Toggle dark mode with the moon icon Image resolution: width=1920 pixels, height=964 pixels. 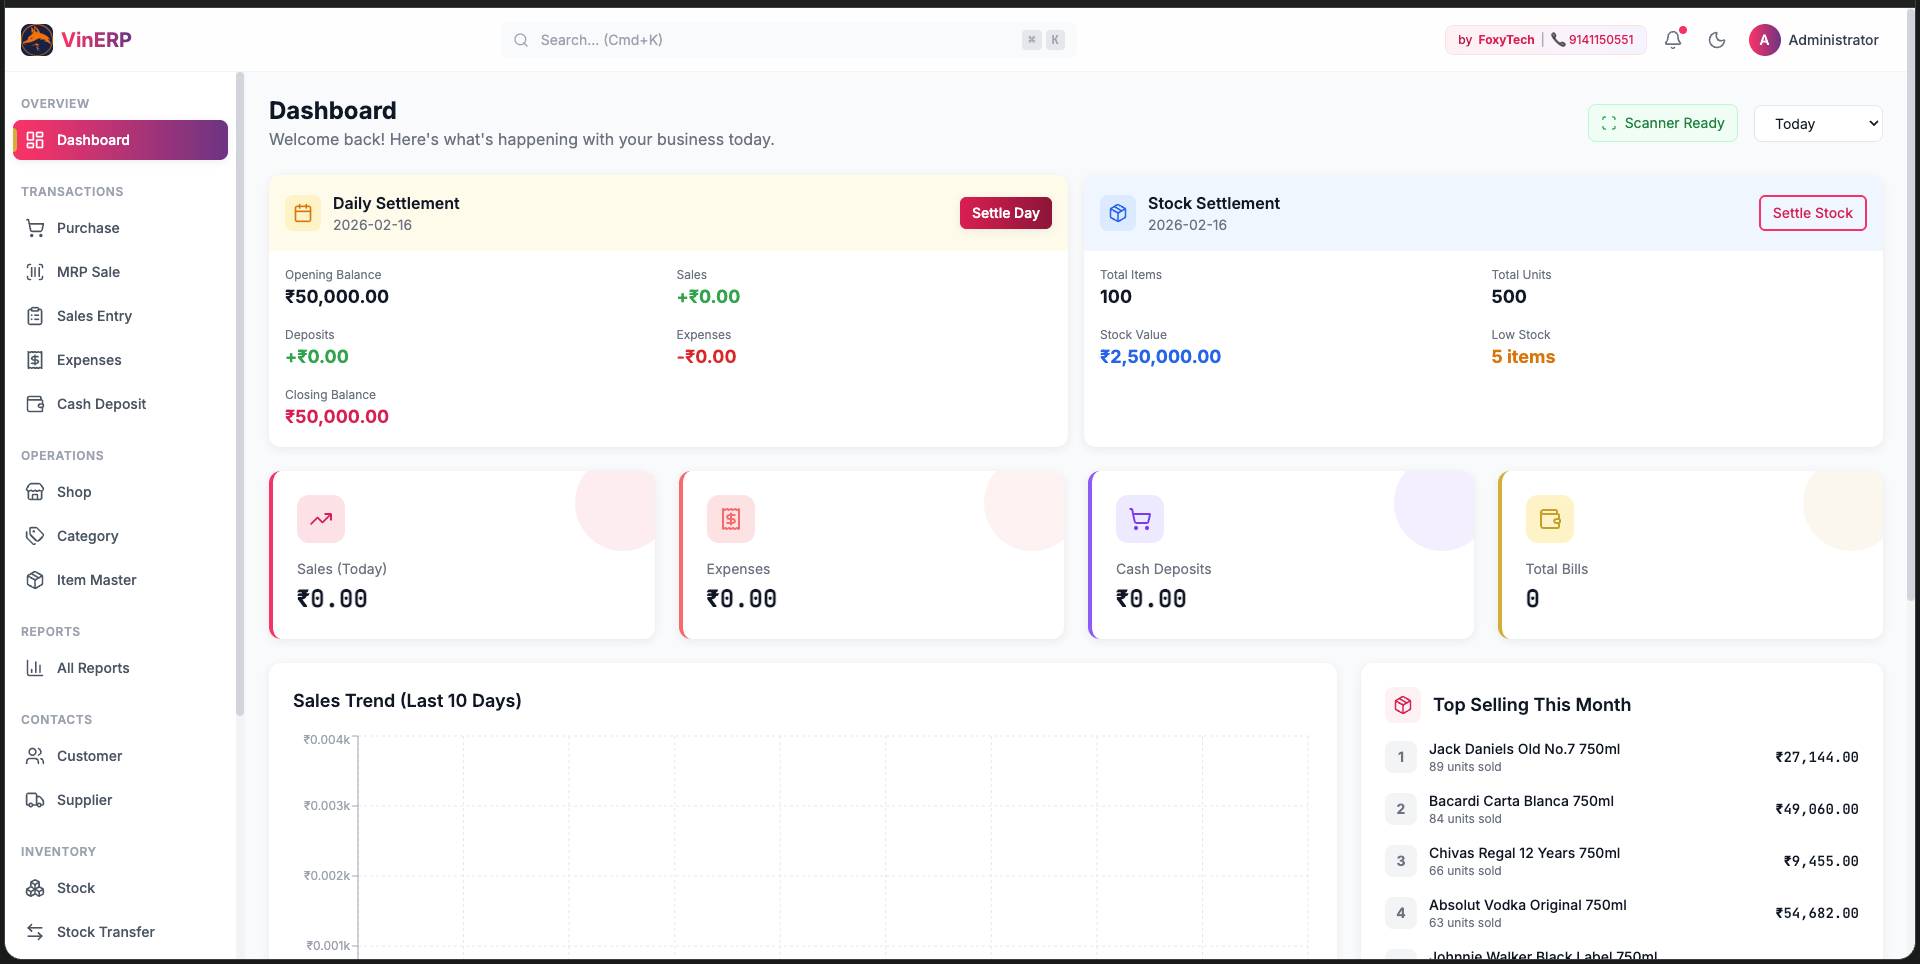pos(1717,40)
